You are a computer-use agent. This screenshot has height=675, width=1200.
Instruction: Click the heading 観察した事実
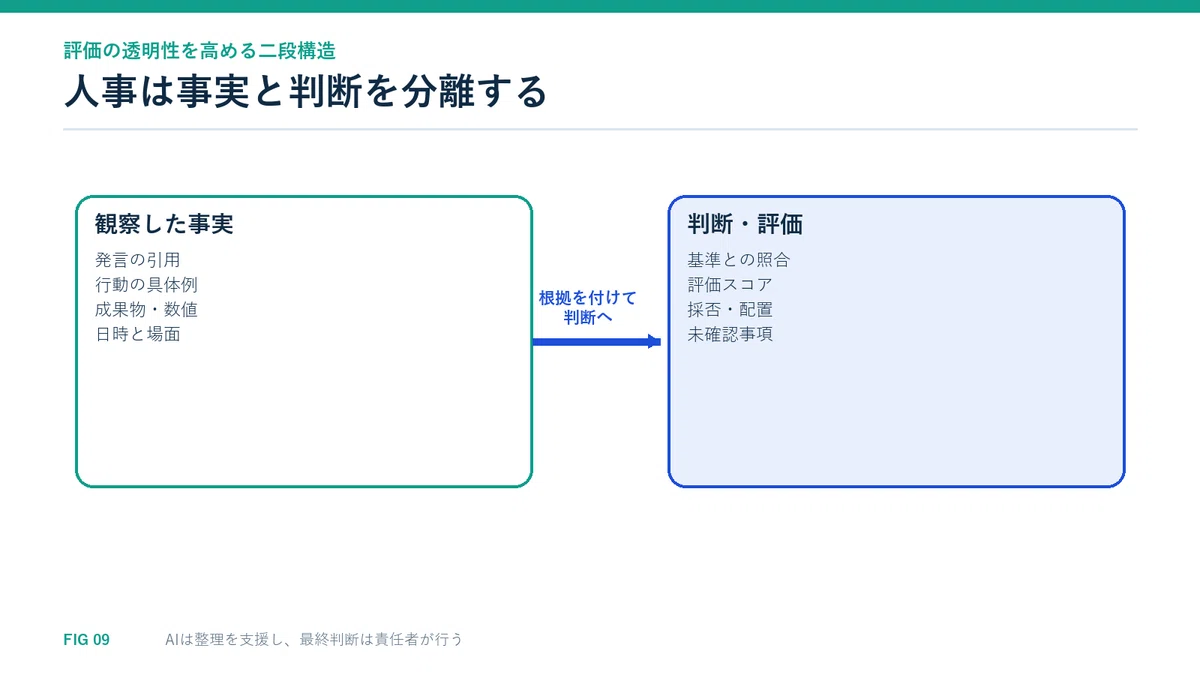(x=164, y=224)
